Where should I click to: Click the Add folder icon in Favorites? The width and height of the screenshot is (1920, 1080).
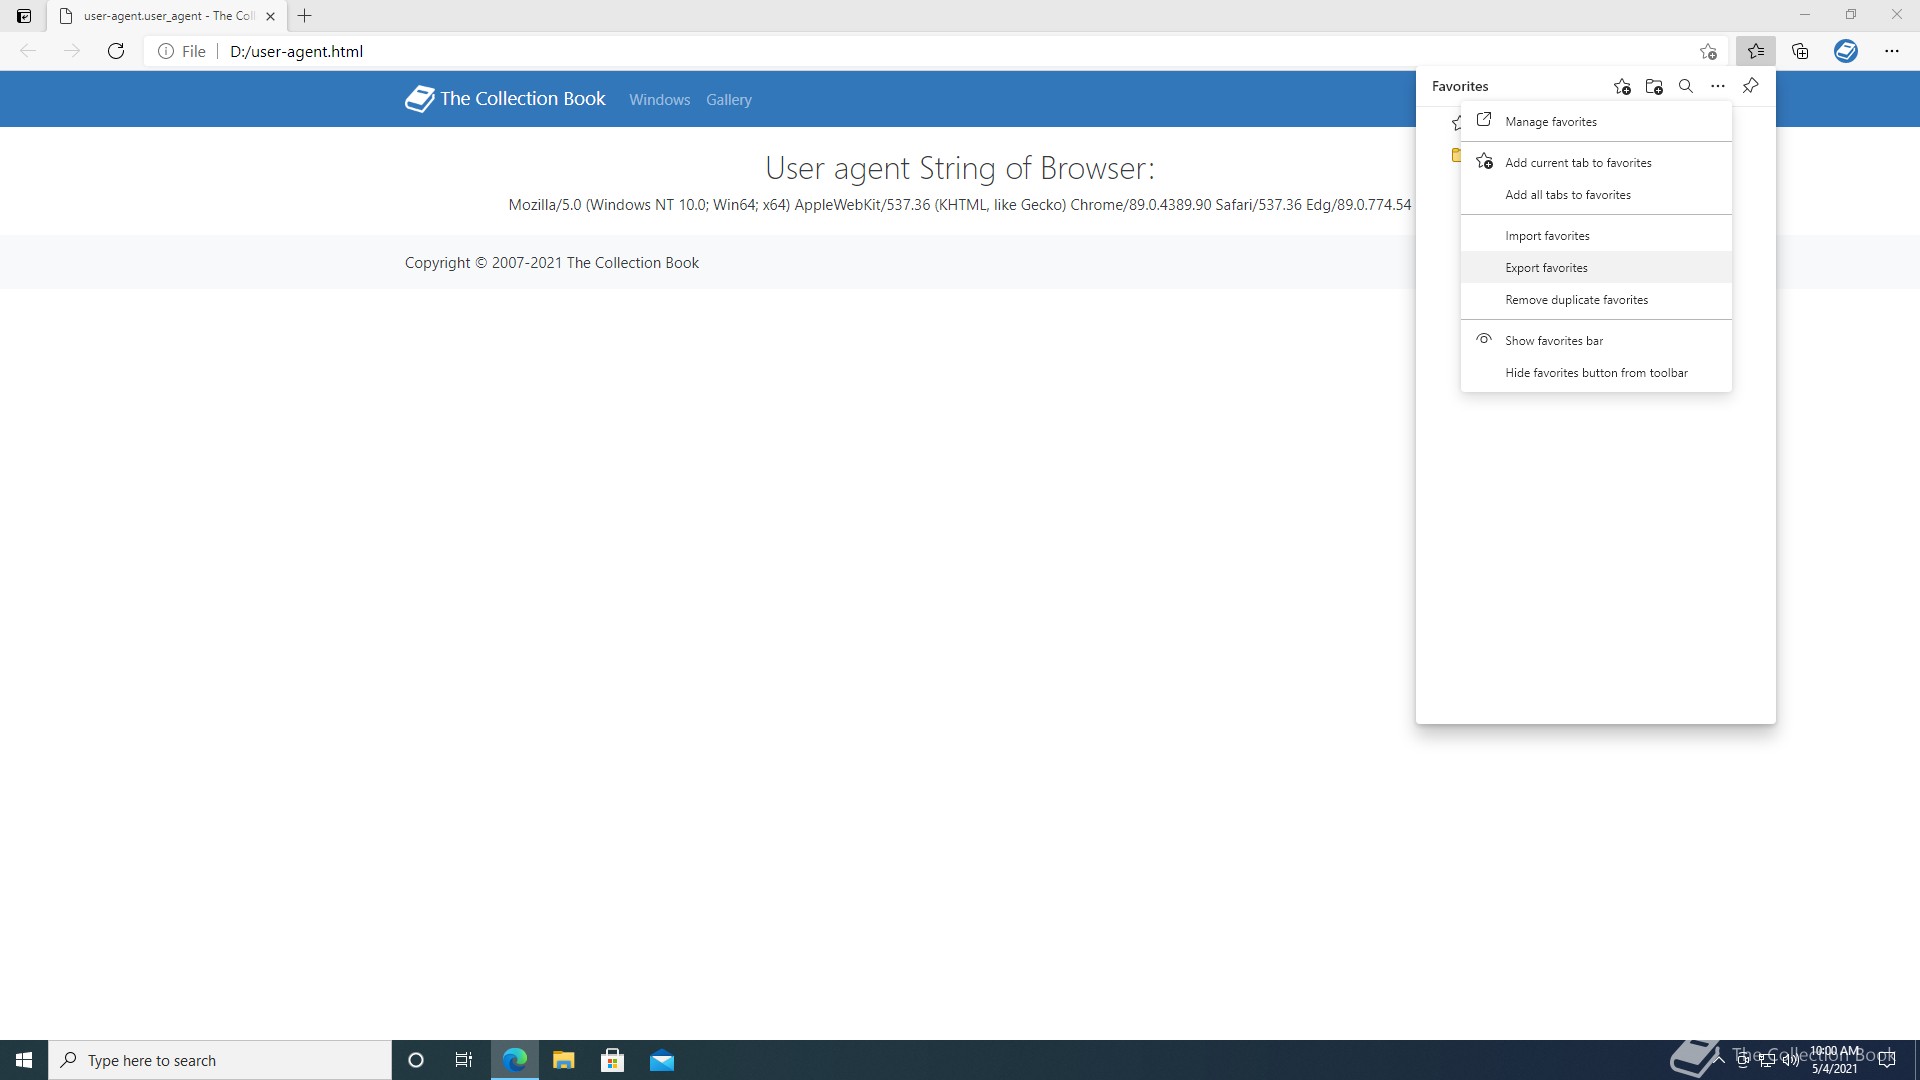tap(1654, 87)
